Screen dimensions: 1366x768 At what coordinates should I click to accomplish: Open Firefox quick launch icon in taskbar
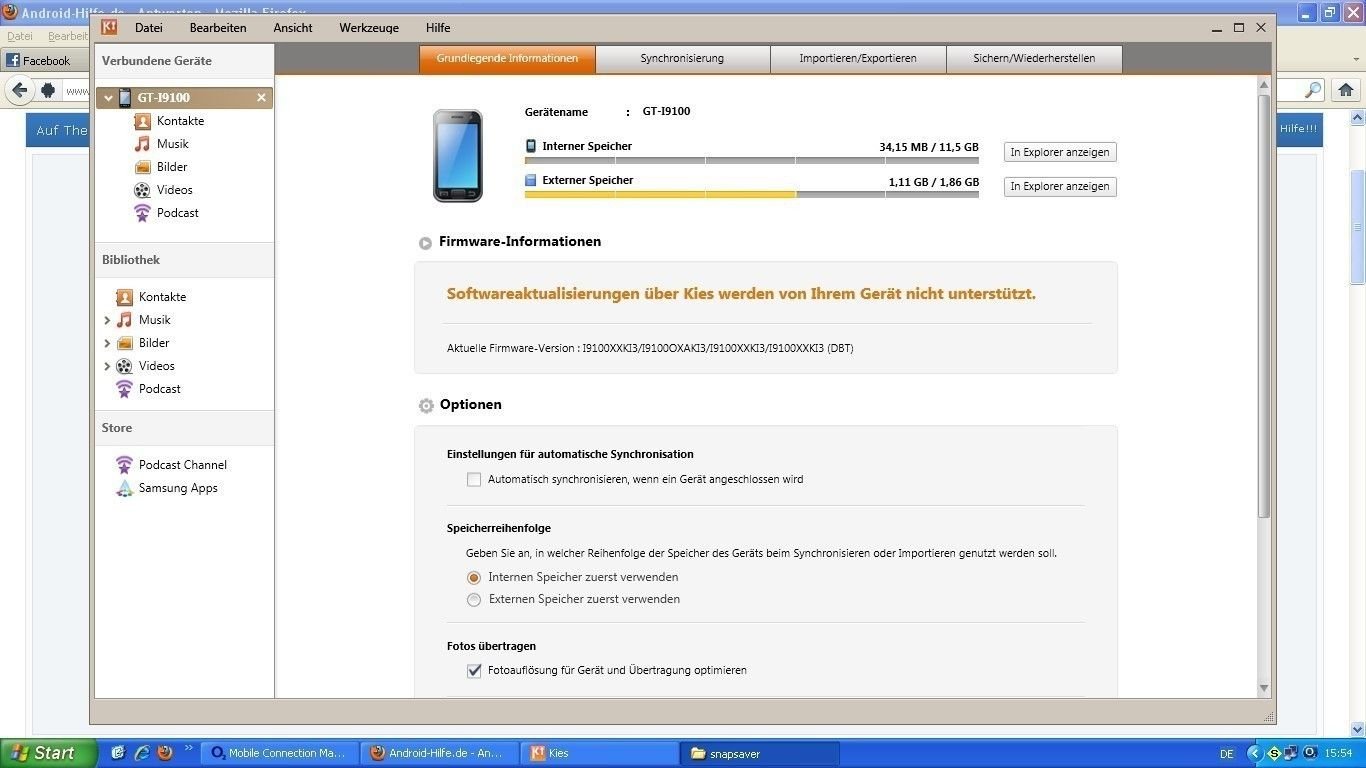(x=165, y=753)
